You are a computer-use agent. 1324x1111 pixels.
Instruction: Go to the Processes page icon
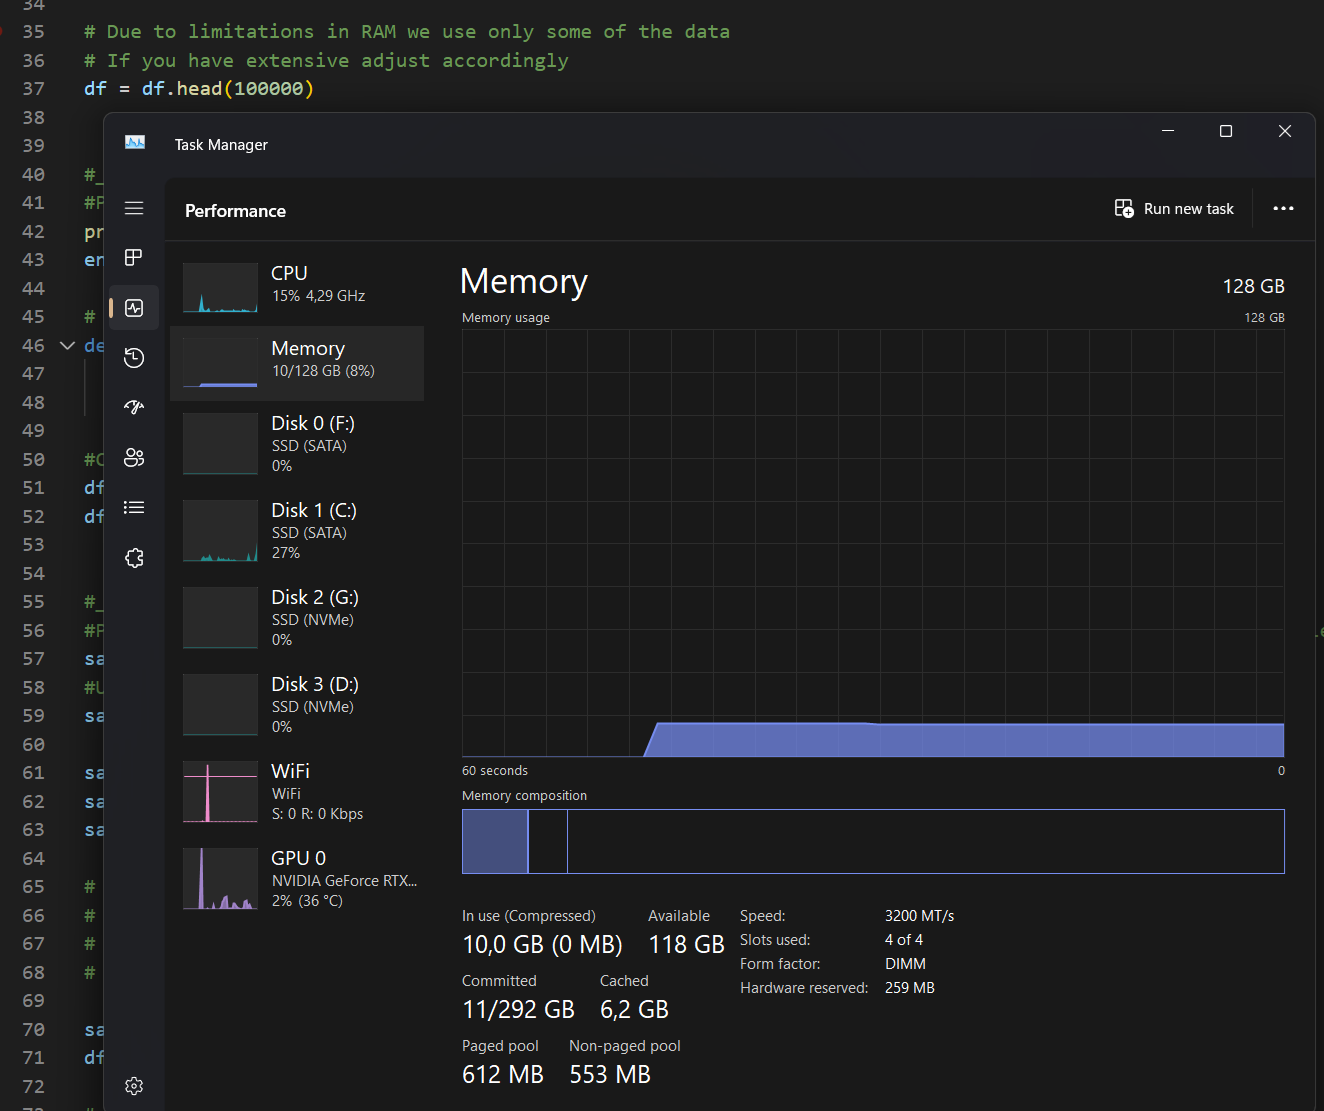click(134, 258)
